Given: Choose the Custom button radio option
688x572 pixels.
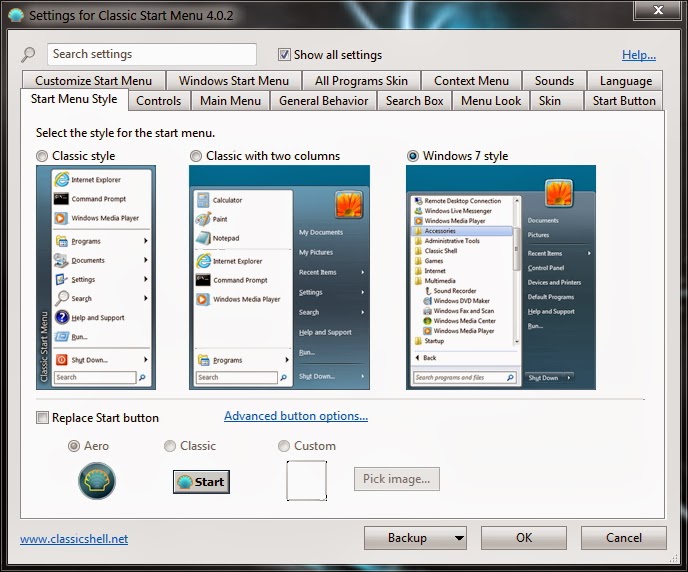Looking at the screenshot, I should pyautogui.click(x=284, y=446).
